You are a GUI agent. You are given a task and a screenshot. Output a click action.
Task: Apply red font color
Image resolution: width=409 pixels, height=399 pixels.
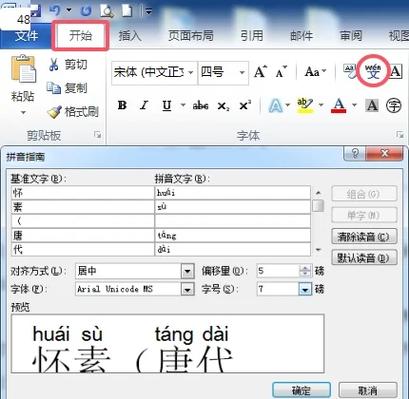339,106
